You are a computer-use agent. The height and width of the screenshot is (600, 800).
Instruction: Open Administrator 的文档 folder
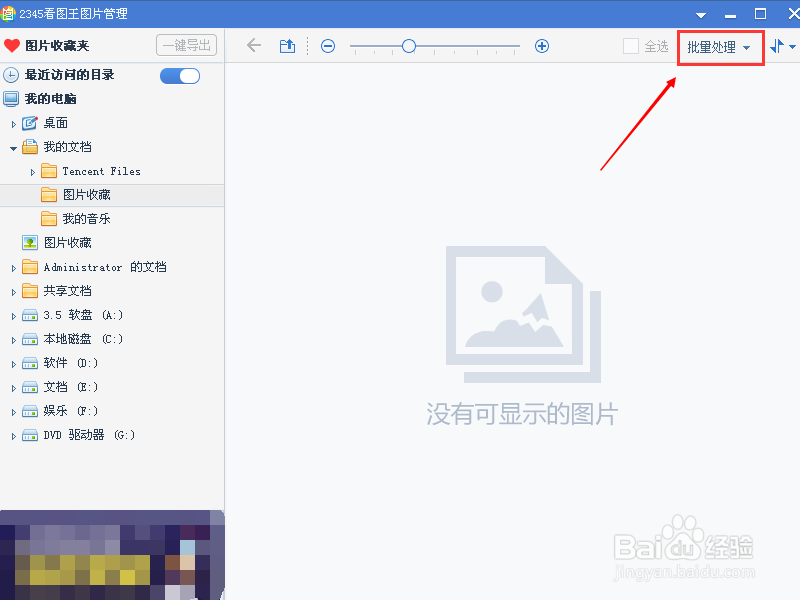coord(105,267)
